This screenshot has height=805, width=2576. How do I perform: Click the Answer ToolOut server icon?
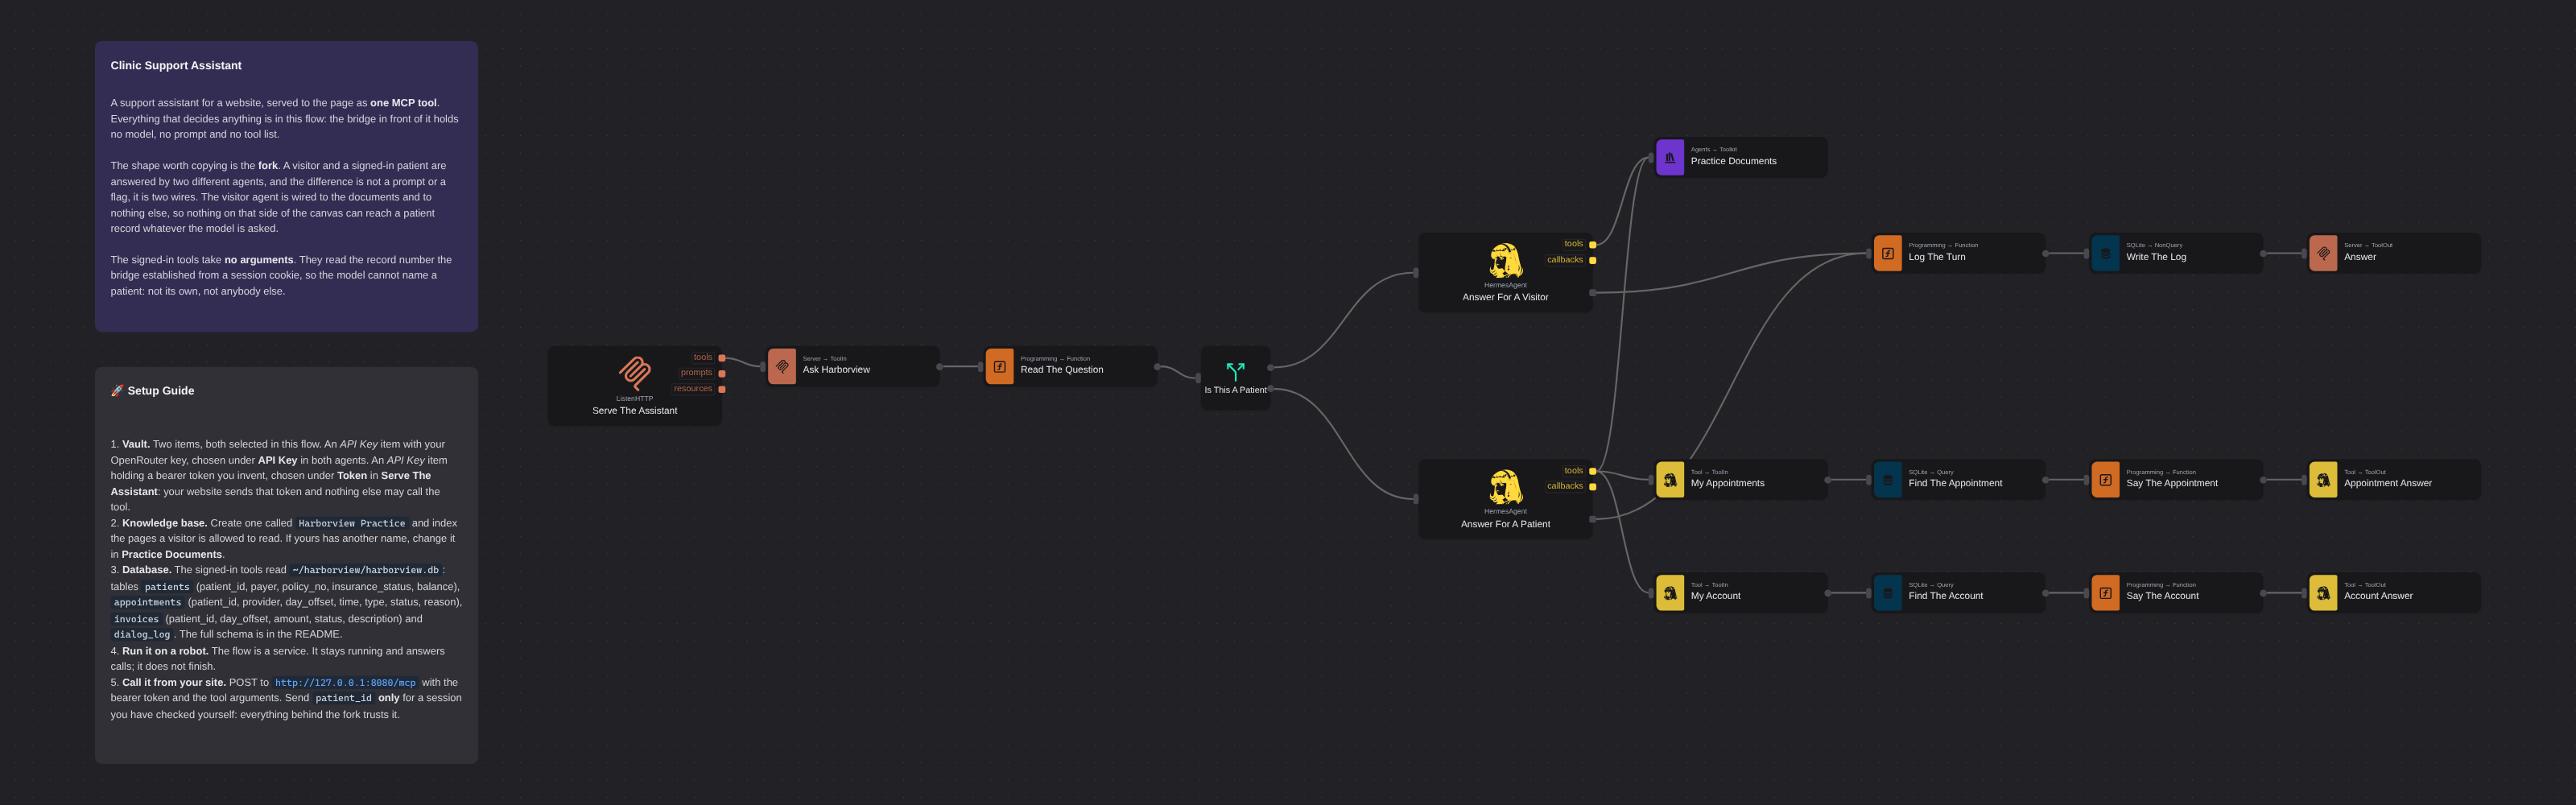(x=2323, y=254)
